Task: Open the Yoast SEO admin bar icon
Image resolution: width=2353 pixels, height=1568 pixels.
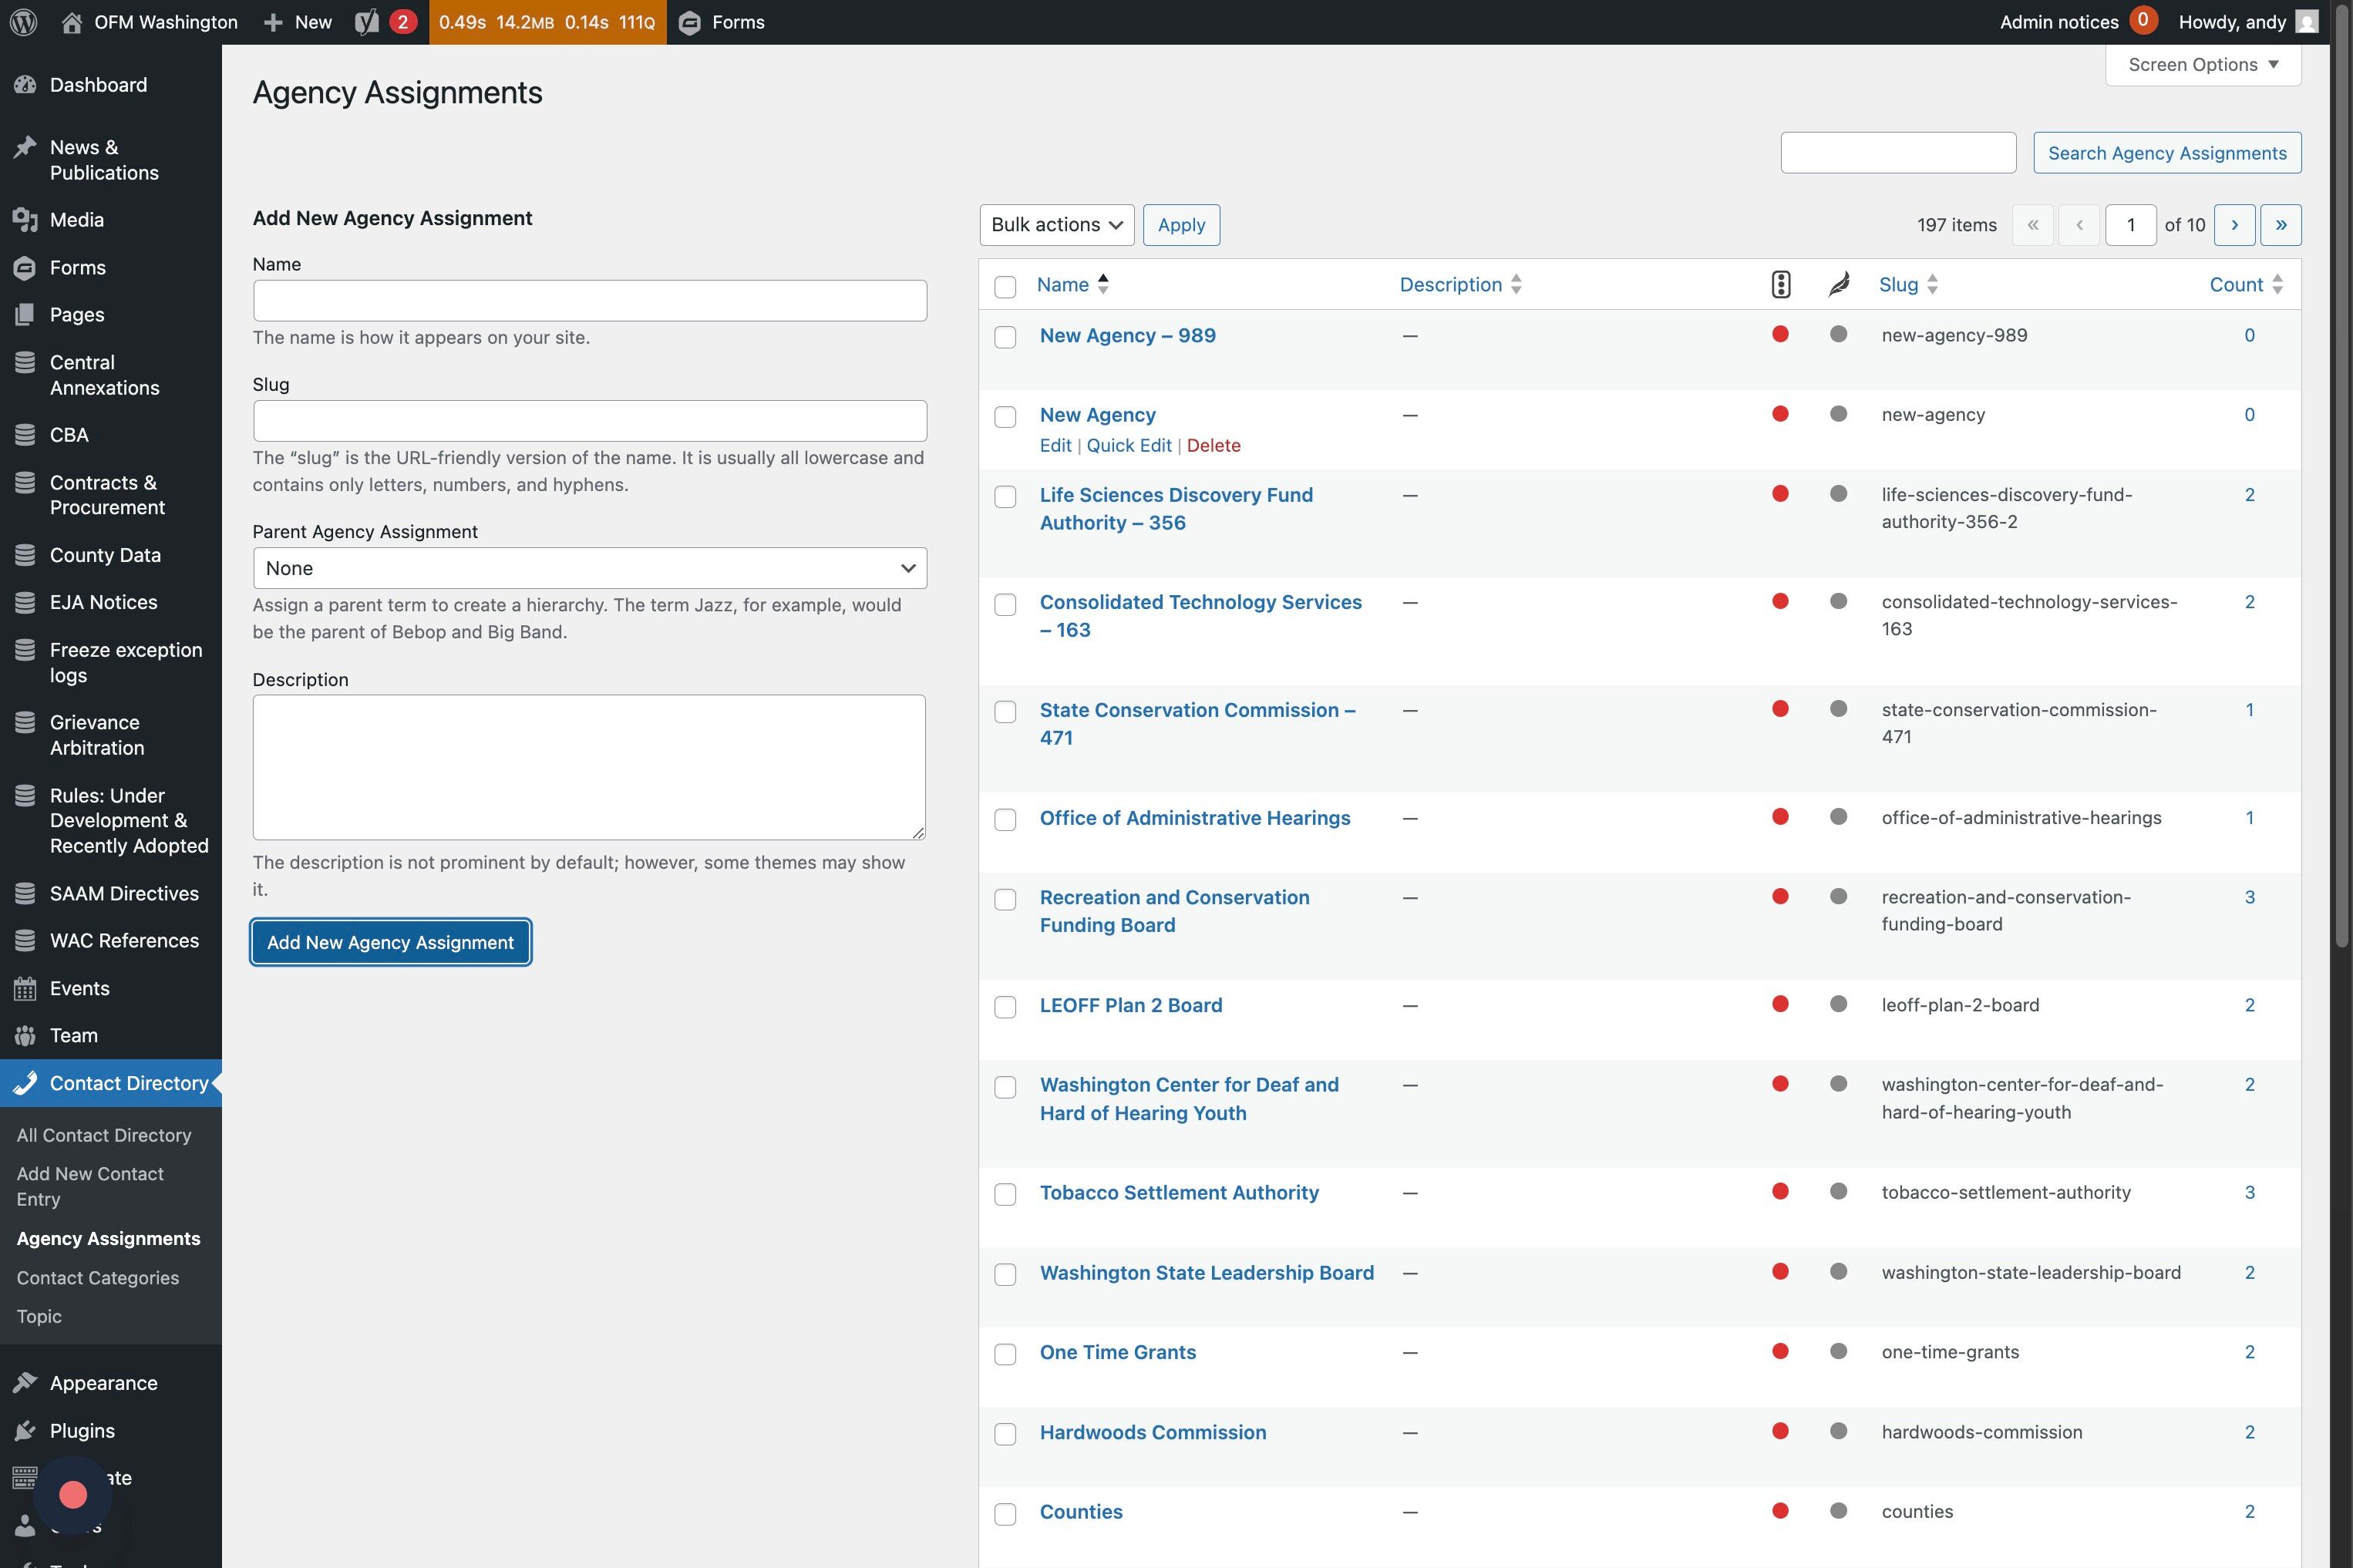Action: pos(367,22)
